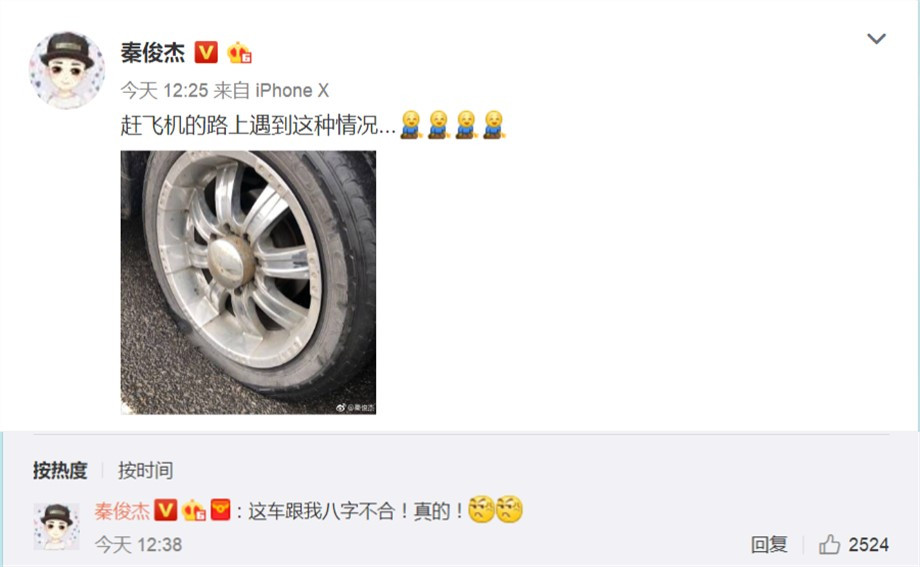Click the crown membership badge in post header
The height and width of the screenshot is (567, 920).
[x=239, y=53]
